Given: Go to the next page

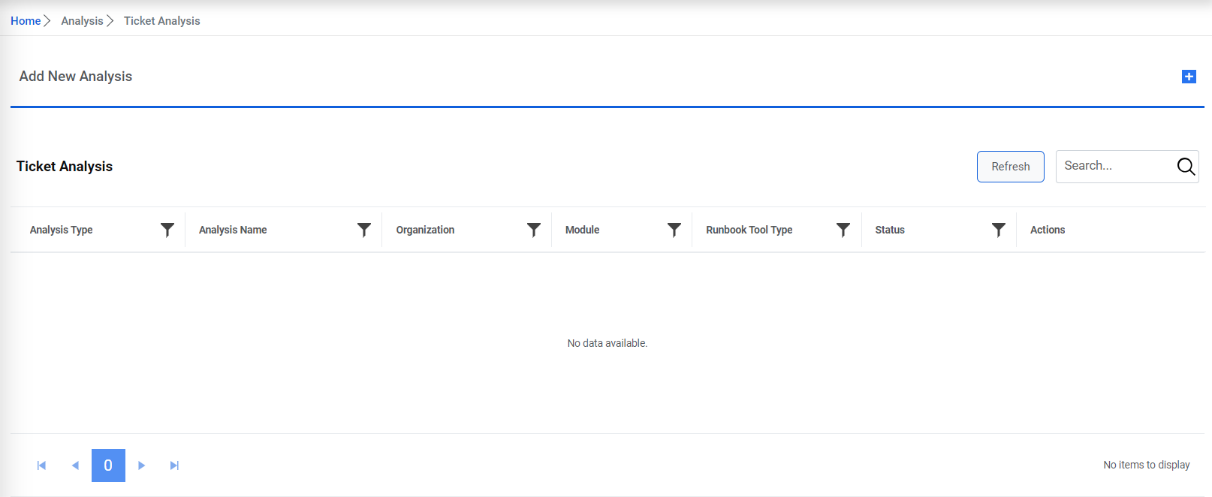Looking at the screenshot, I should [x=142, y=465].
